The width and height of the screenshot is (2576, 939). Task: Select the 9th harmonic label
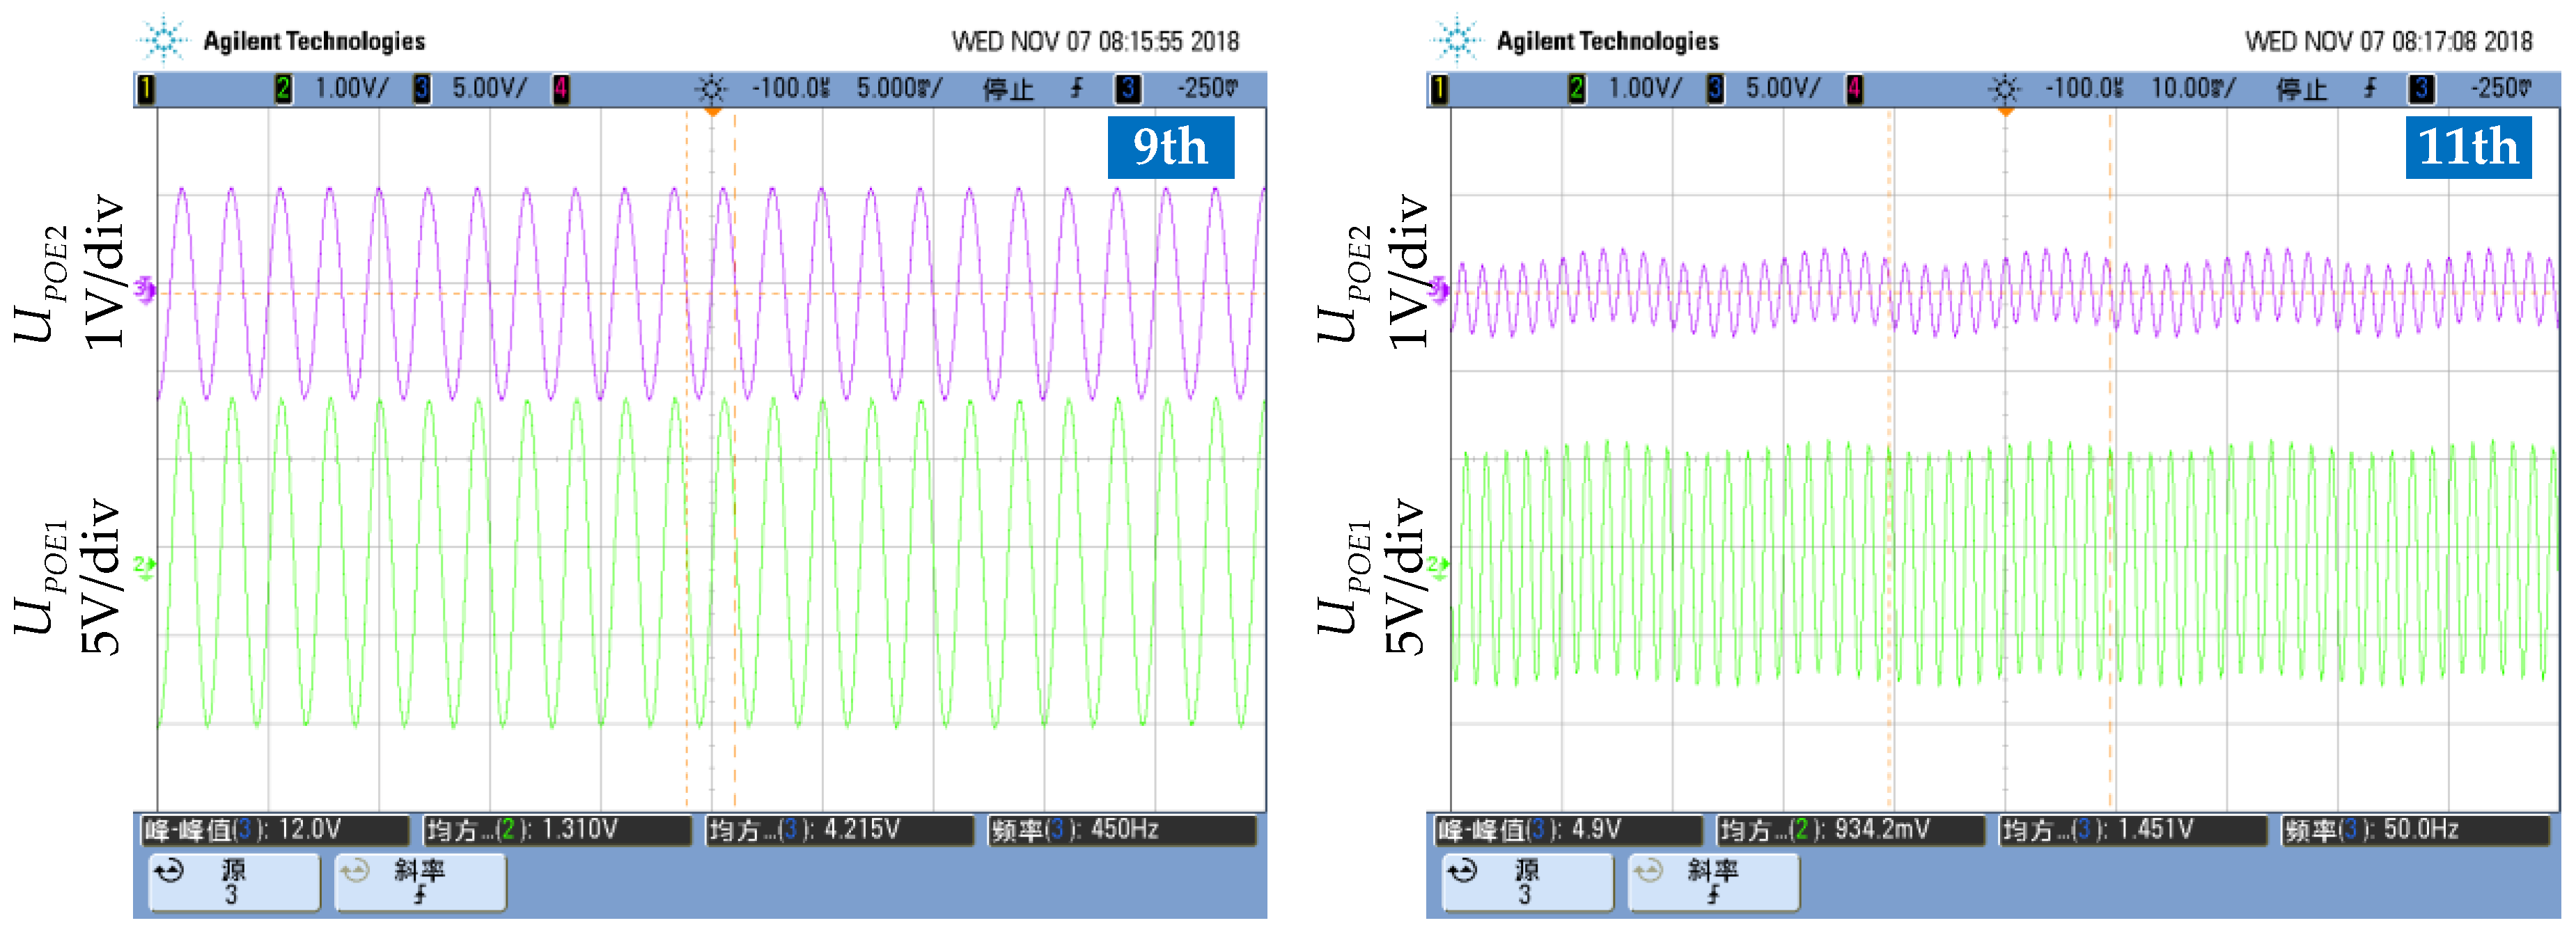(1170, 147)
